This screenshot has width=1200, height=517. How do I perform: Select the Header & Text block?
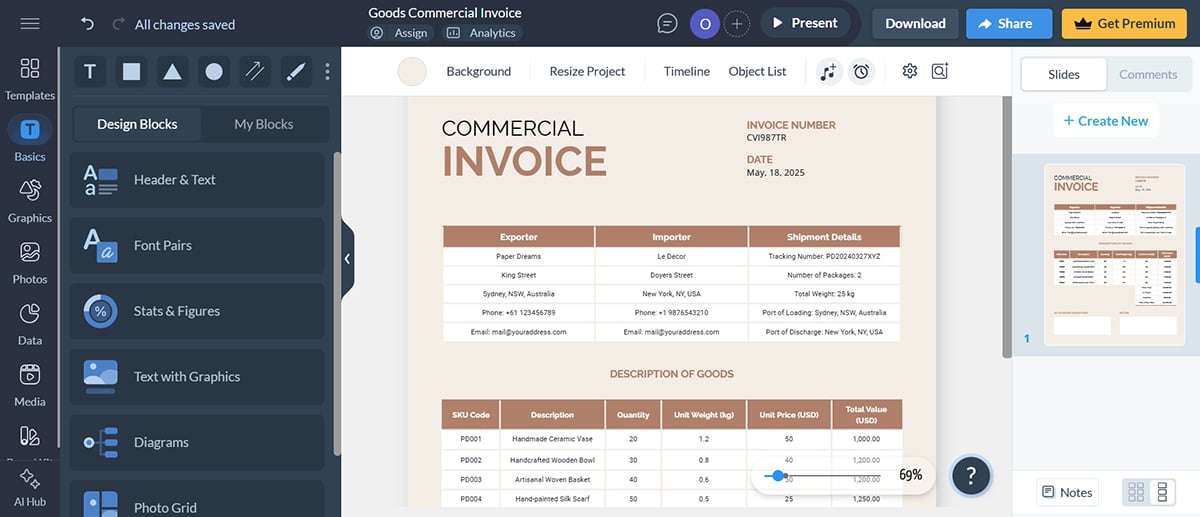coord(199,180)
